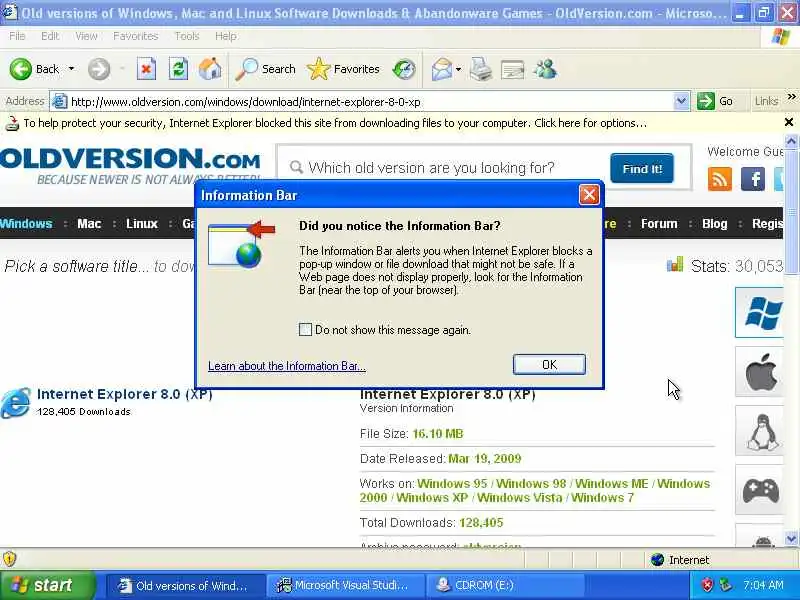Open Search with the magnifier icon
800x600 pixels.
pyautogui.click(x=247, y=69)
